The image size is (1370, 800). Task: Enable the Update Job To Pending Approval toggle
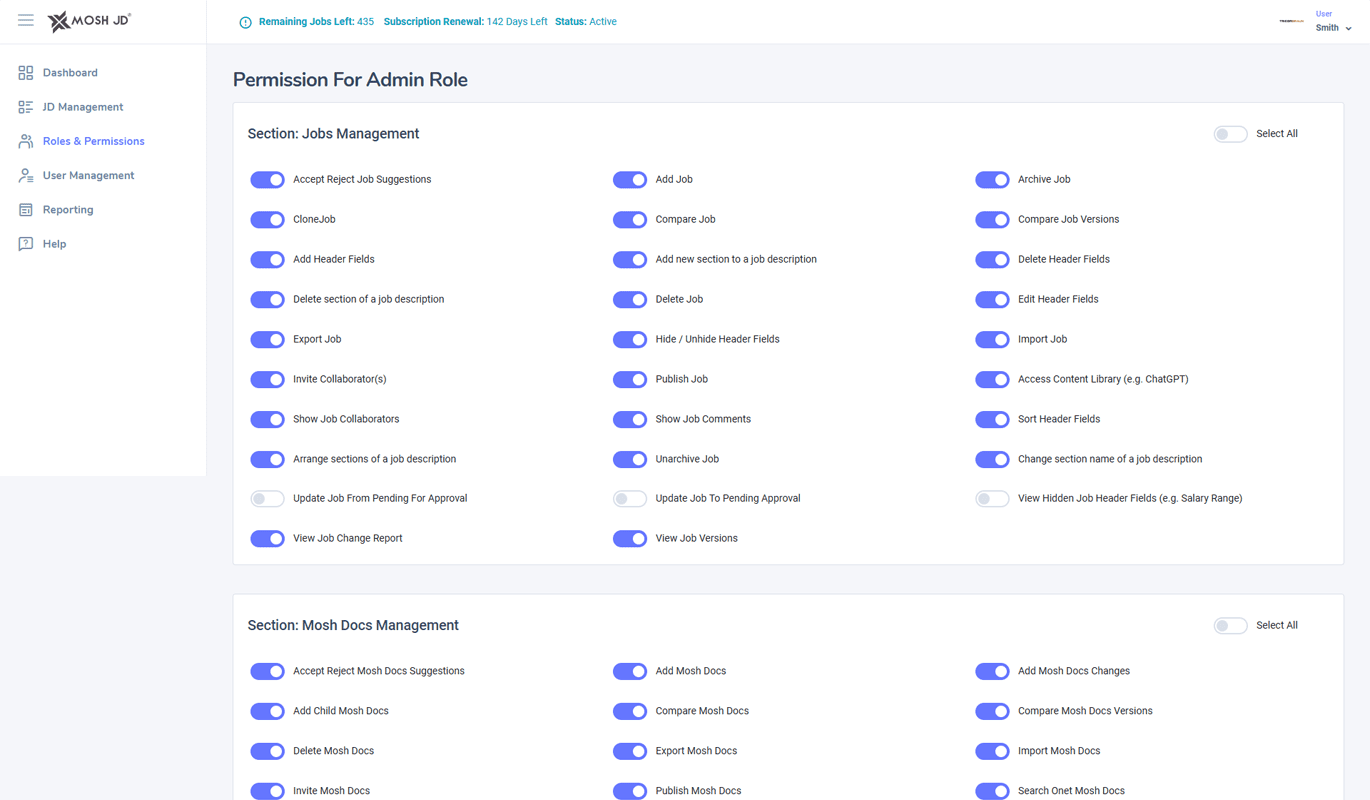coord(630,498)
